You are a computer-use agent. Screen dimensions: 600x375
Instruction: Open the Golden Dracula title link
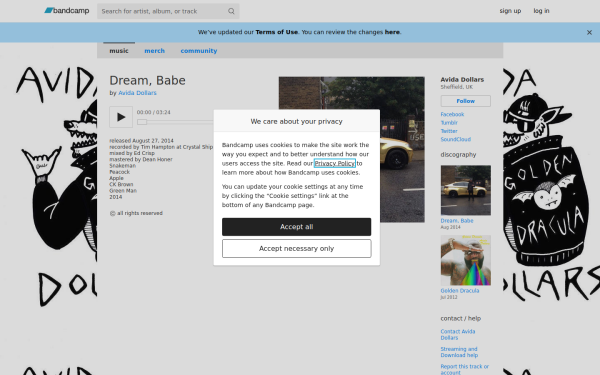coord(460,291)
